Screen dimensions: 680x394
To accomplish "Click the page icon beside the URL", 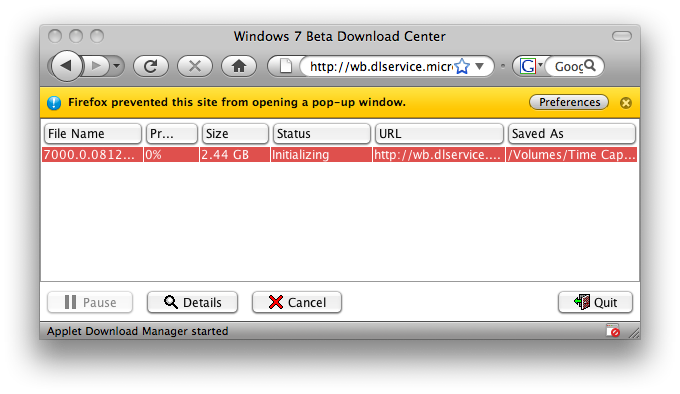I will coord(285,66).
